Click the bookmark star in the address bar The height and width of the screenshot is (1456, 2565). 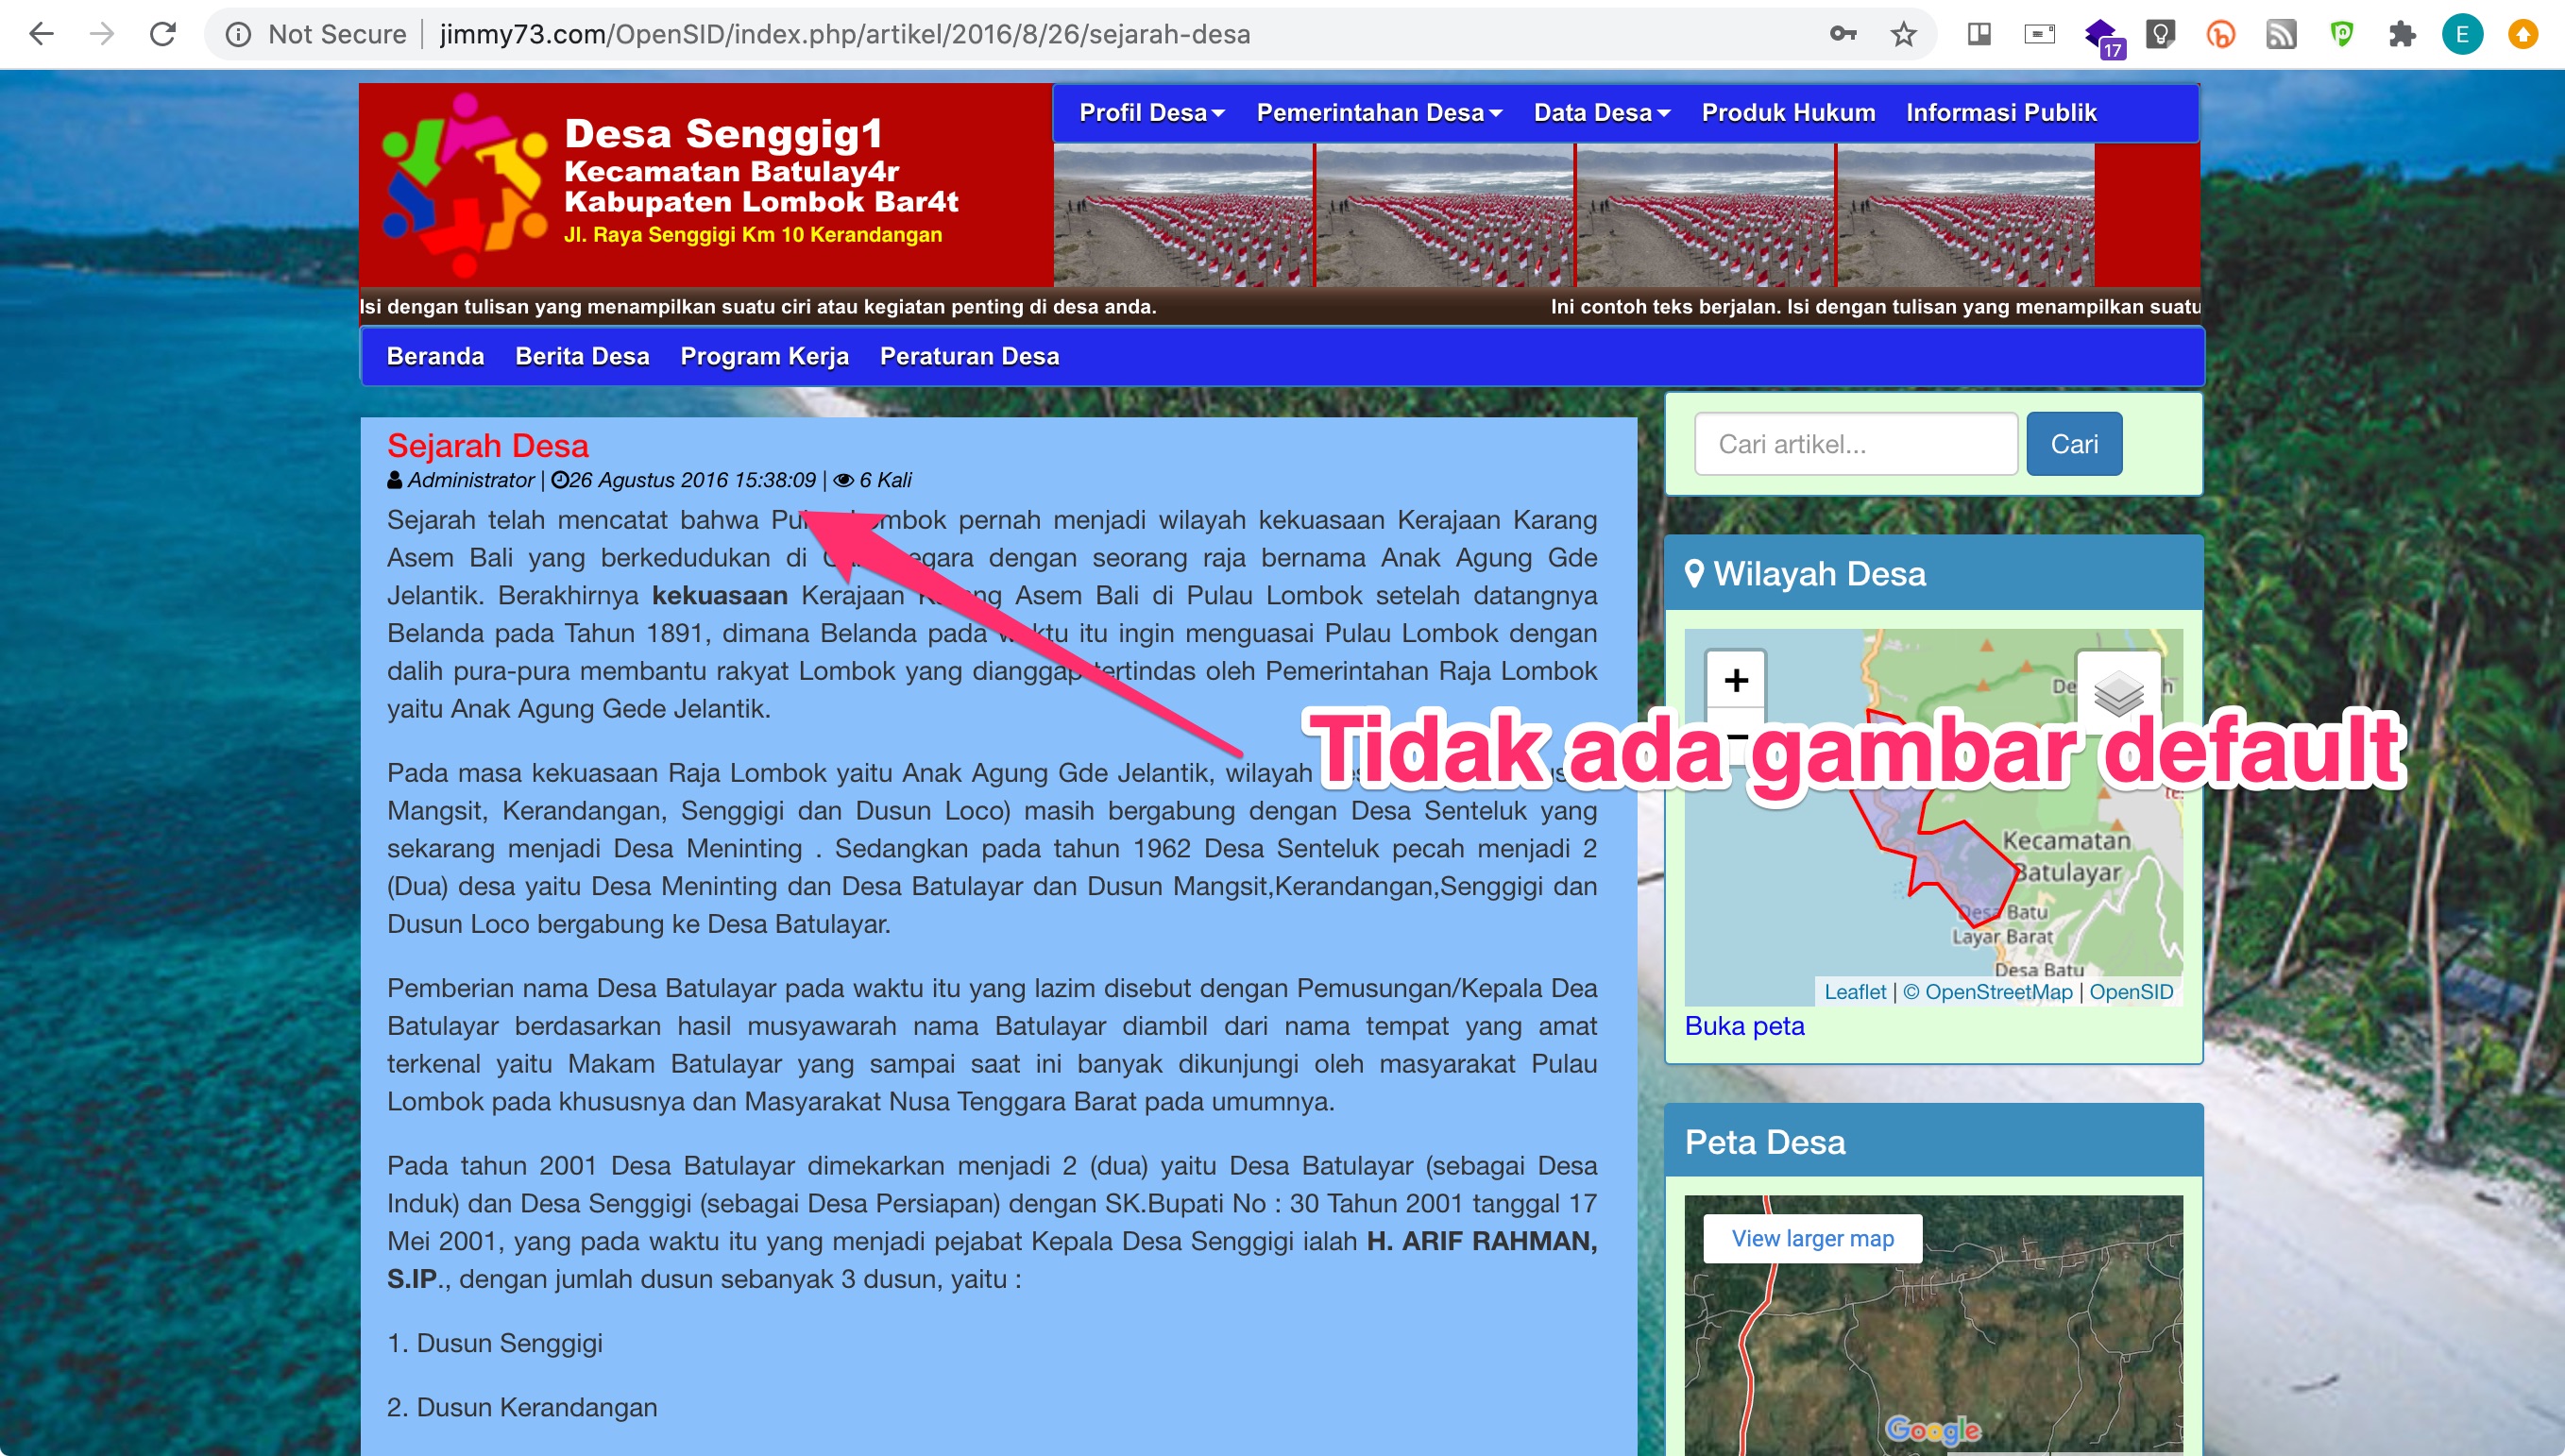tap(1903, 33)
